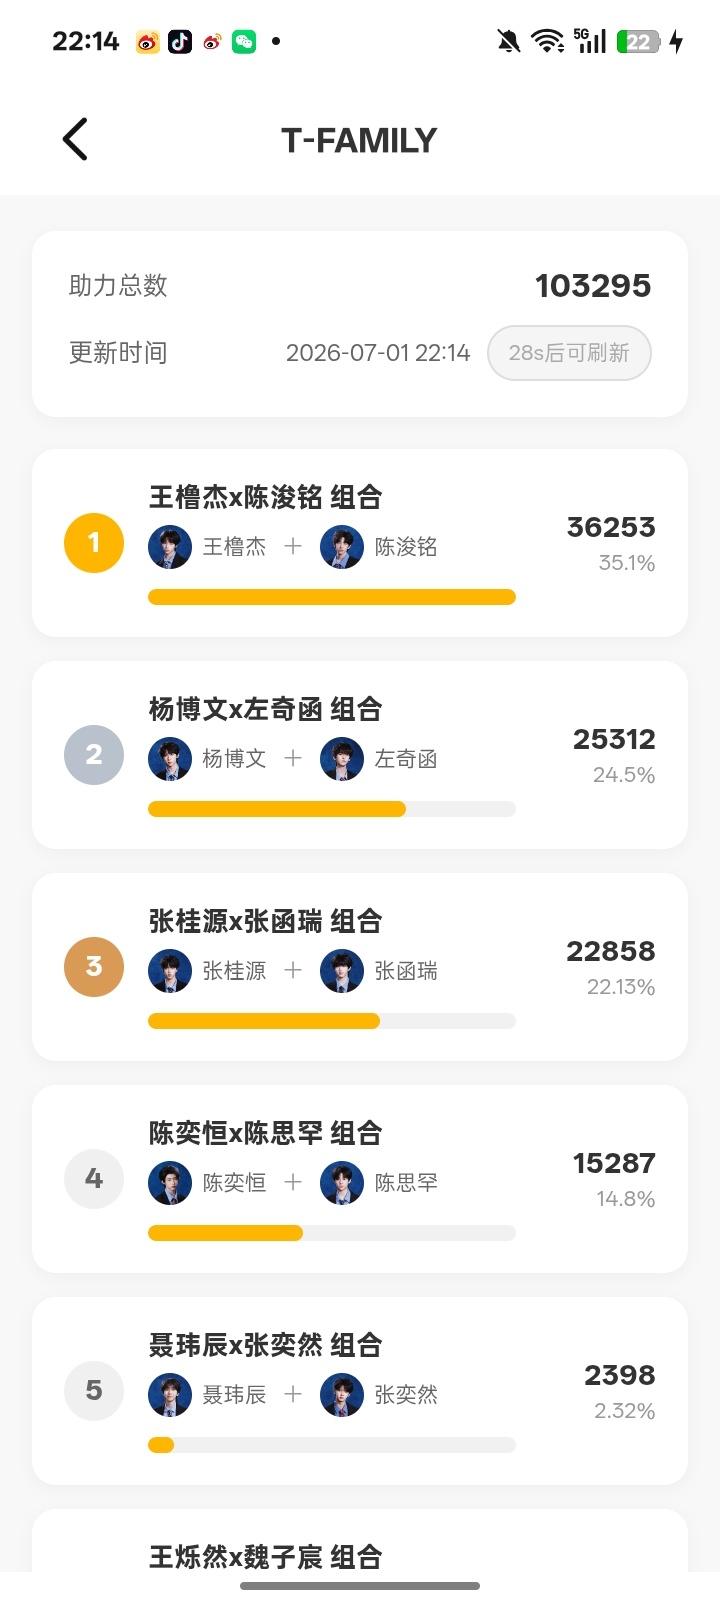Image resolution: width=720 pixels, height=1604 pixels.
Task: Select 张桂源x张函瑞 组合 title
Action: click(x=266, y=921)
